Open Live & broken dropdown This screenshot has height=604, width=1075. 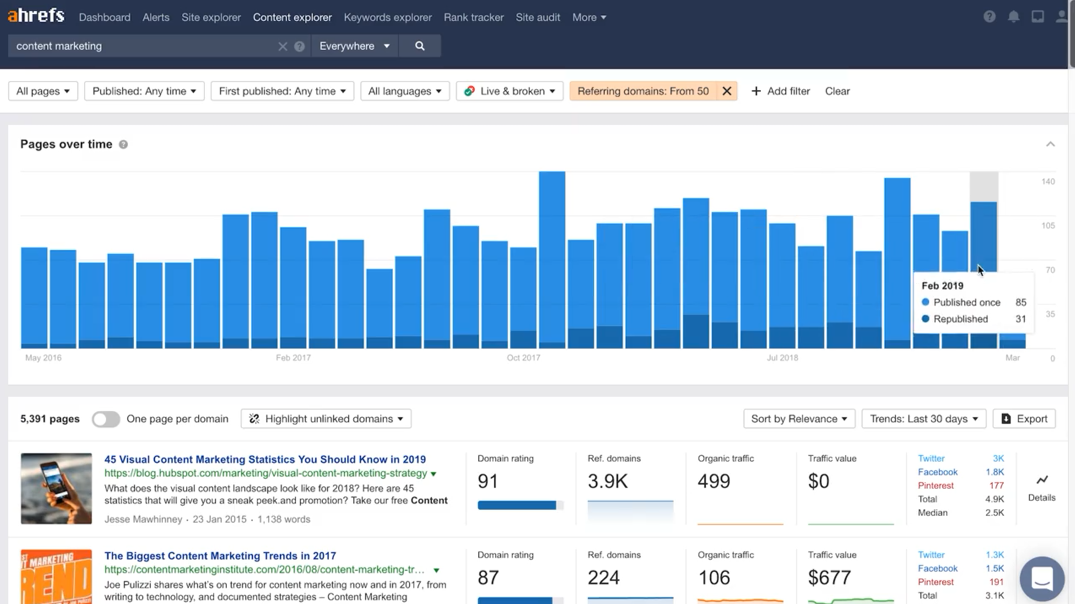pos(509,91)
